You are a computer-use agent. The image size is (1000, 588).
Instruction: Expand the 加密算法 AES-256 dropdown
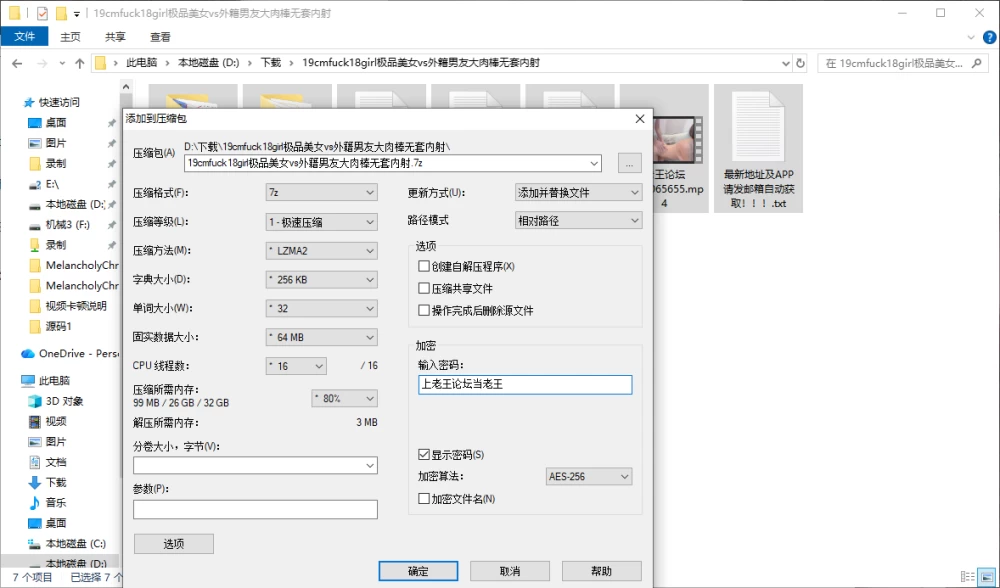[x=589, y=476]
